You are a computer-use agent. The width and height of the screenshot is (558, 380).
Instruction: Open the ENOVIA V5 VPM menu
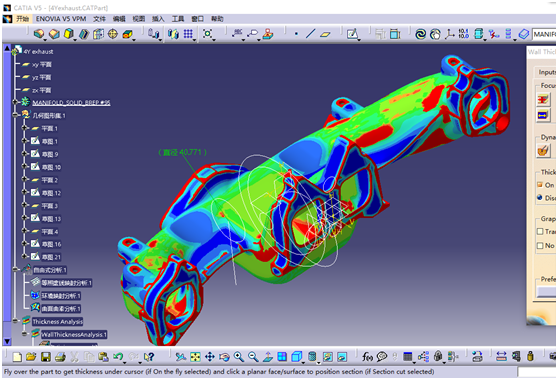[61, 19]
